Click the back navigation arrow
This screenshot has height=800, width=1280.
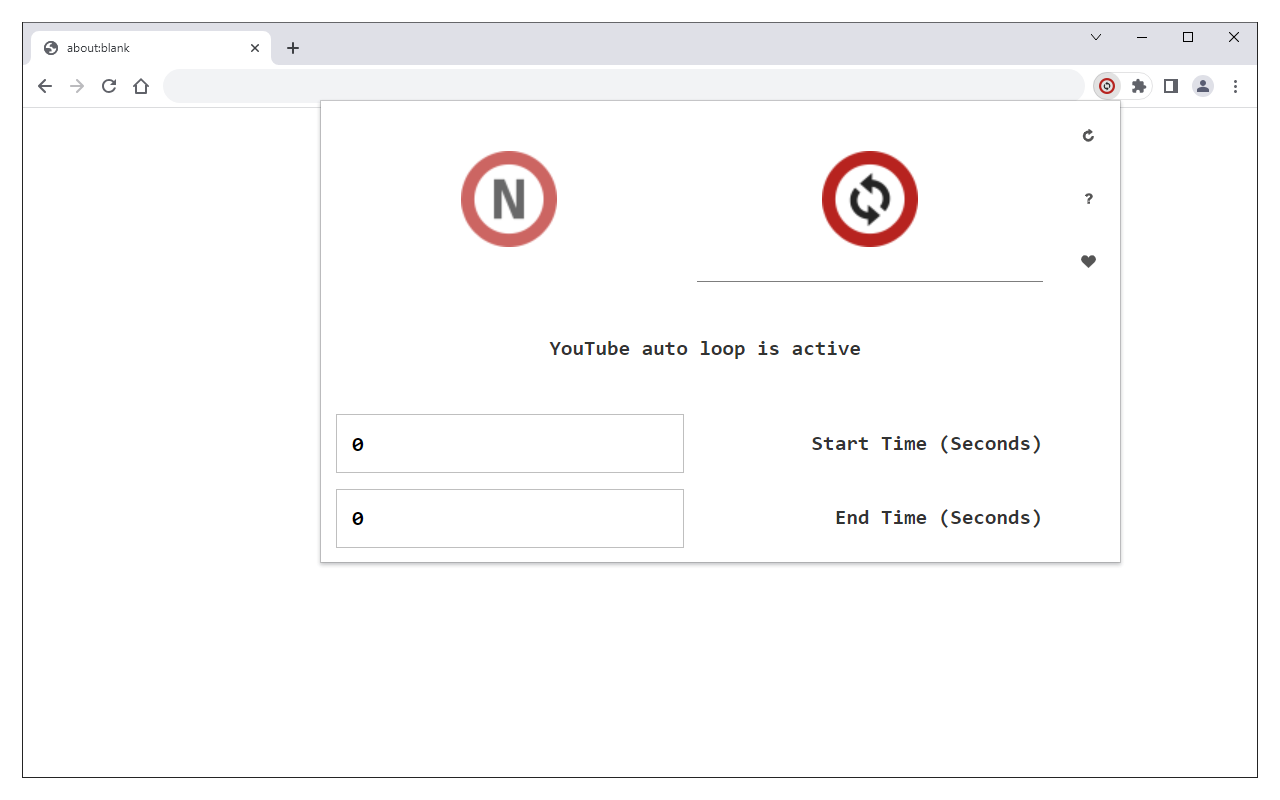click(x=45, y=86)
